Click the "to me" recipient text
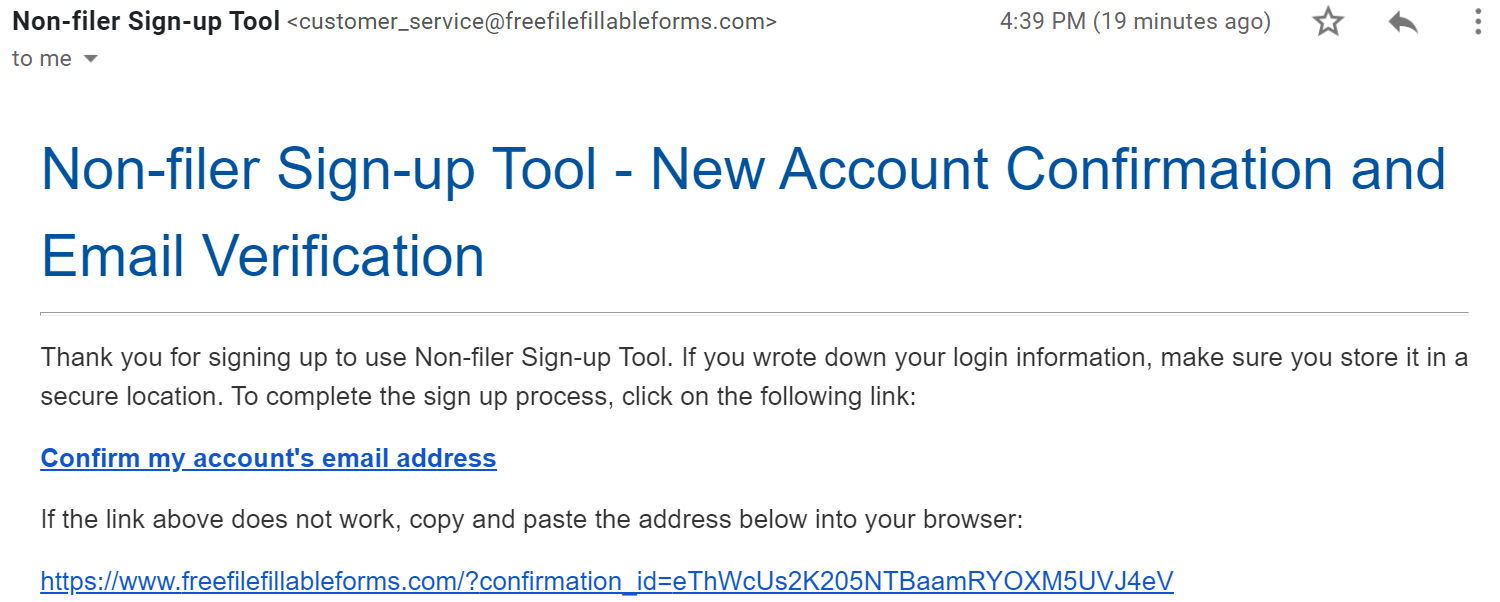This screenshot has width=1500, height=602. click(41, 59)
